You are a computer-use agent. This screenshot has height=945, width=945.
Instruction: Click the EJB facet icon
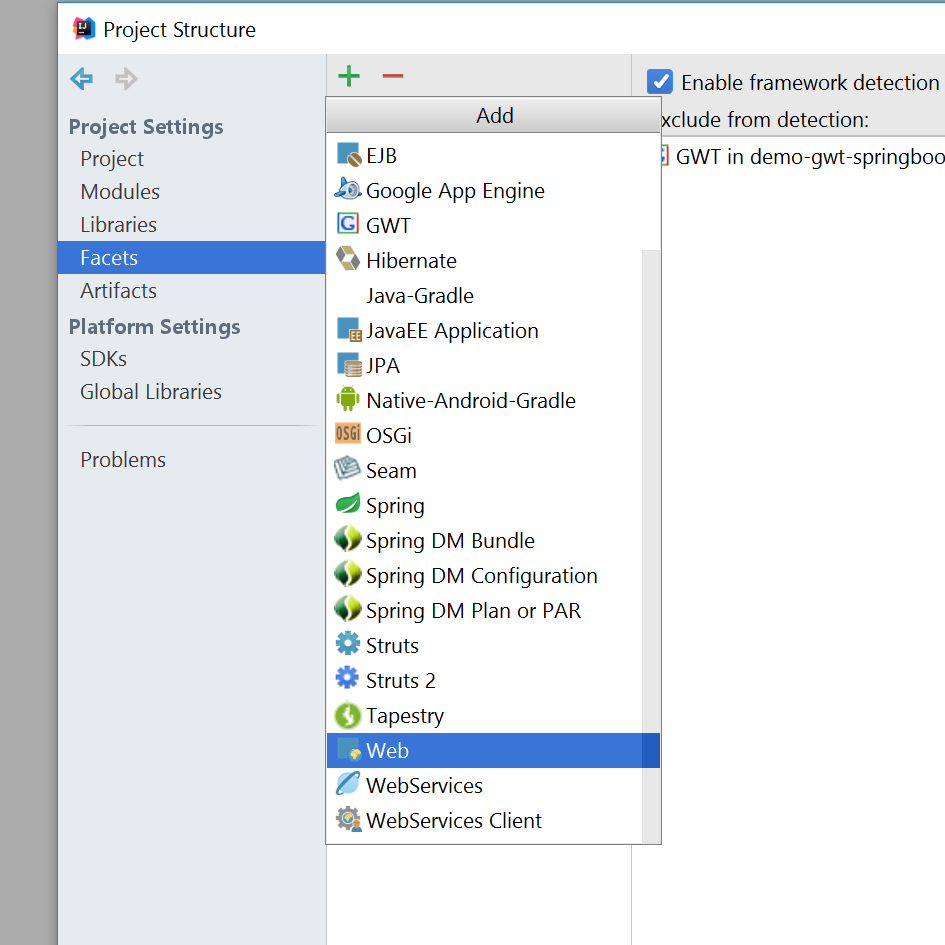(x=348, y=155)
